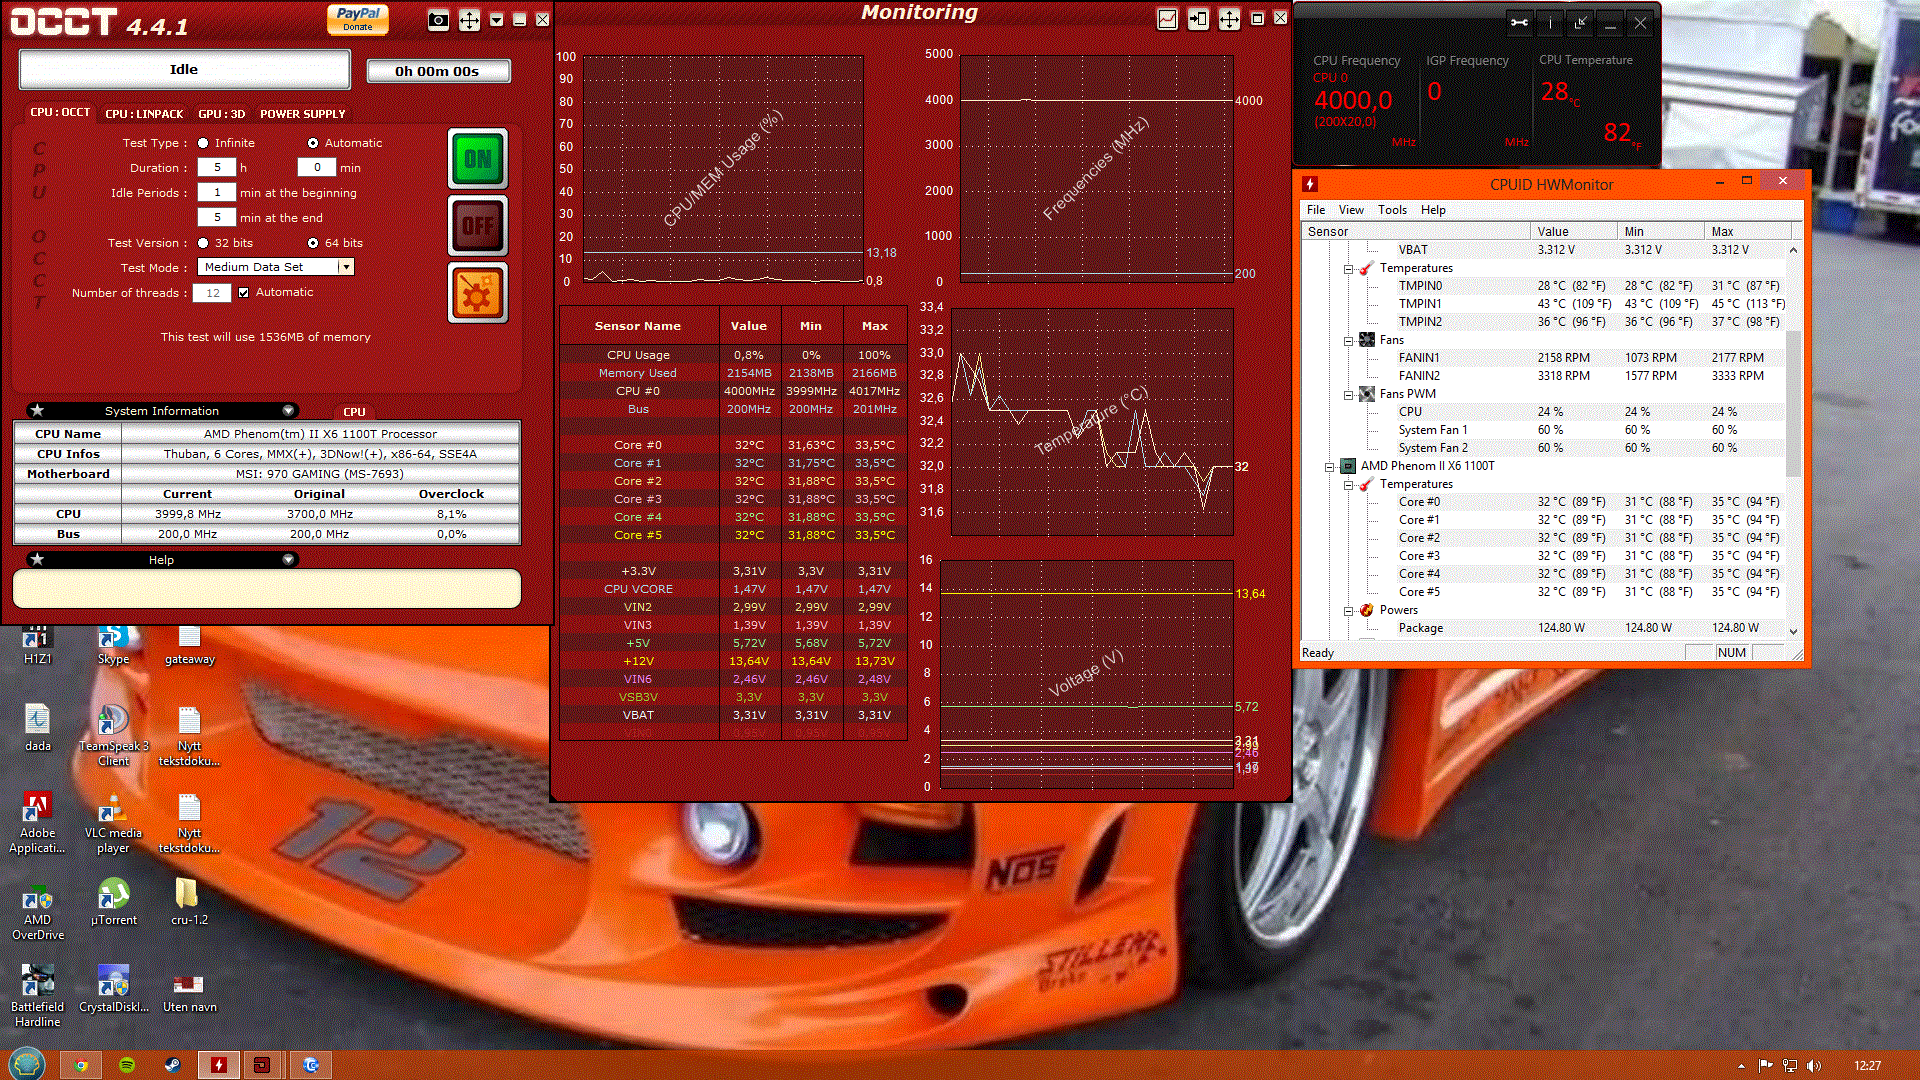1920x1080 pixels.
Task: Click the Monitoring dock-to-window icon
Action: 1198,19
